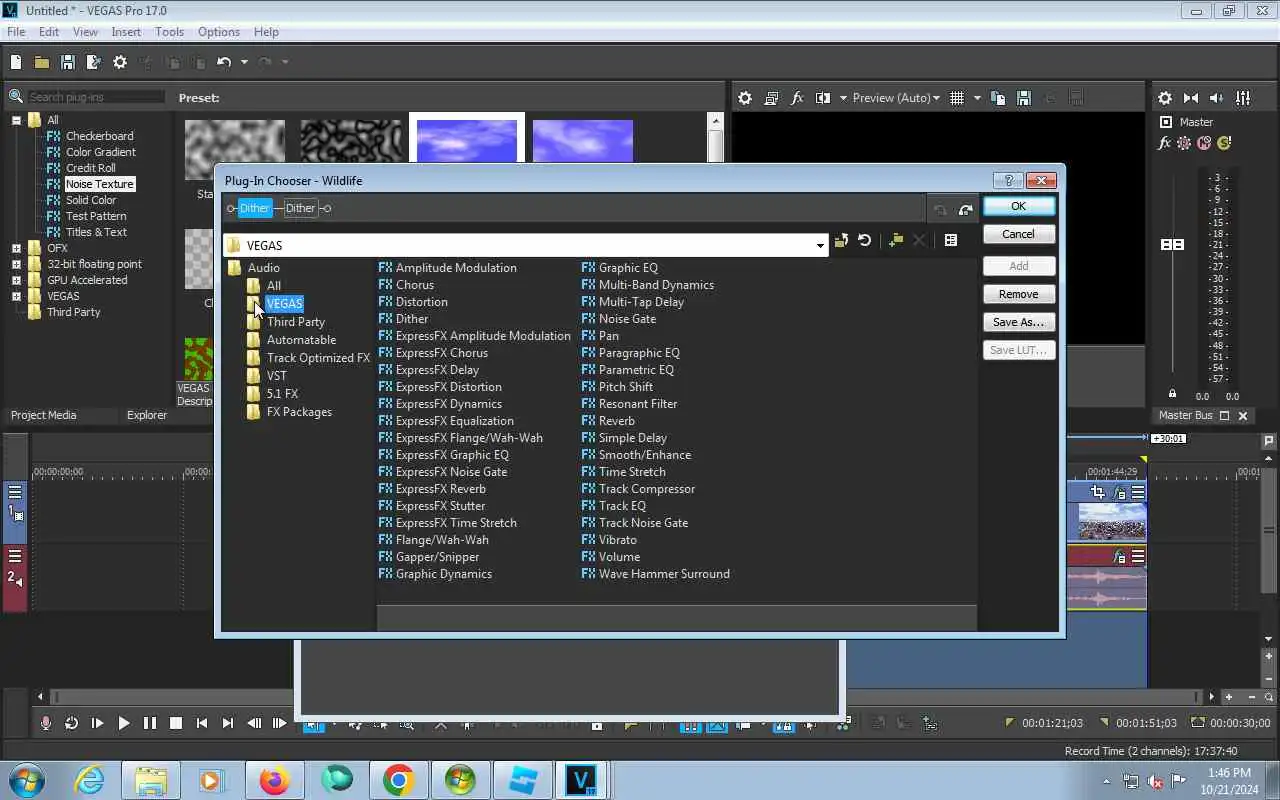The height and width of the screenshot is (800, 1280).
Task: Click the Help question mark on Plug-In Chooser
Action: (x=1007, y=180)
